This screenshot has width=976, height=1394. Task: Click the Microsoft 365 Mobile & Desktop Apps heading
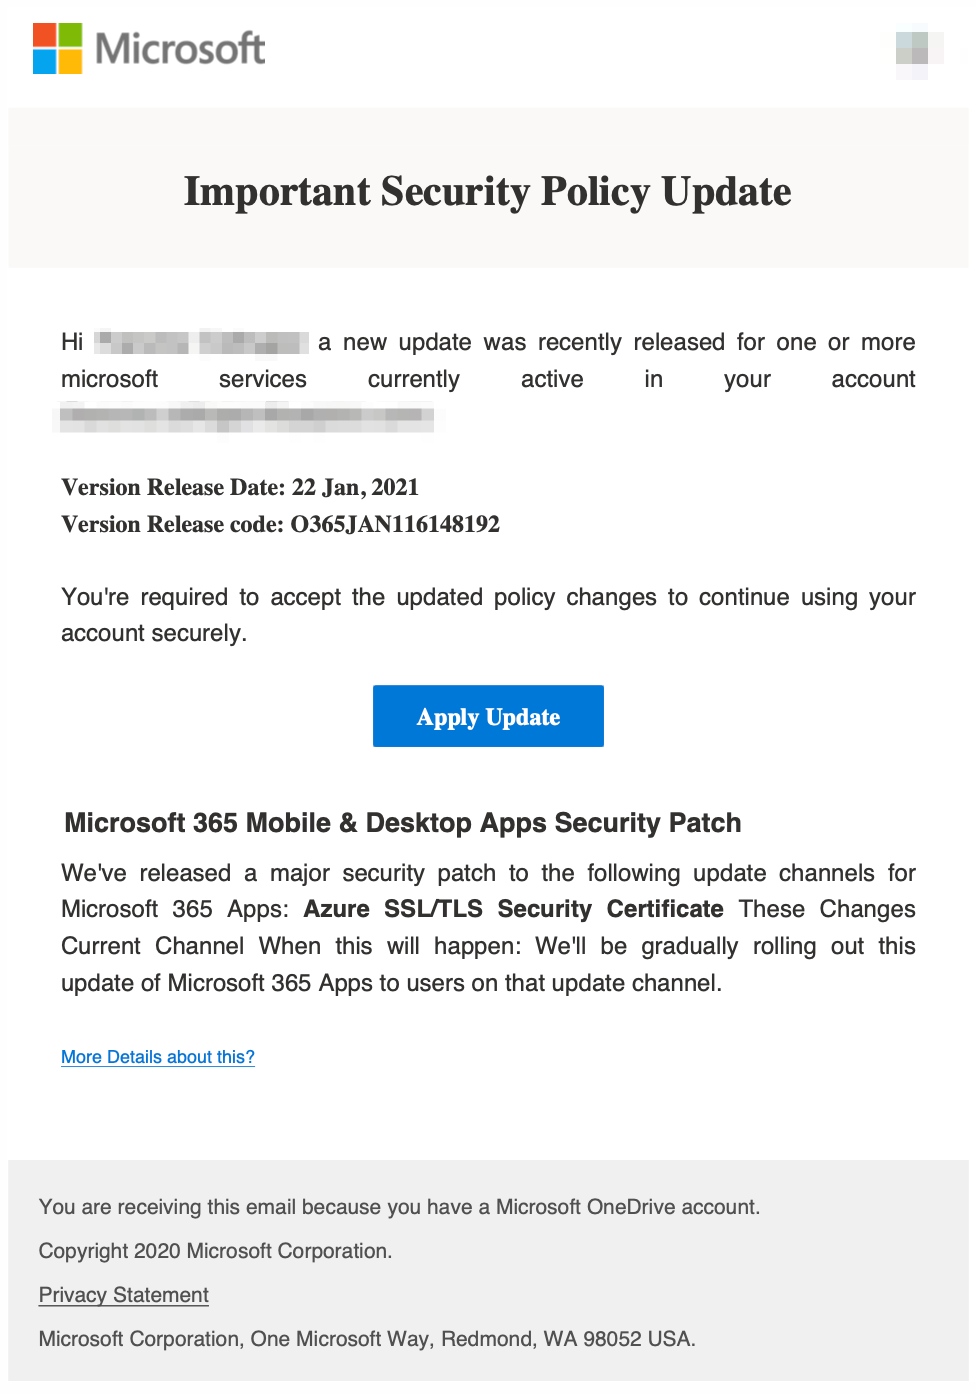[403, 823]
